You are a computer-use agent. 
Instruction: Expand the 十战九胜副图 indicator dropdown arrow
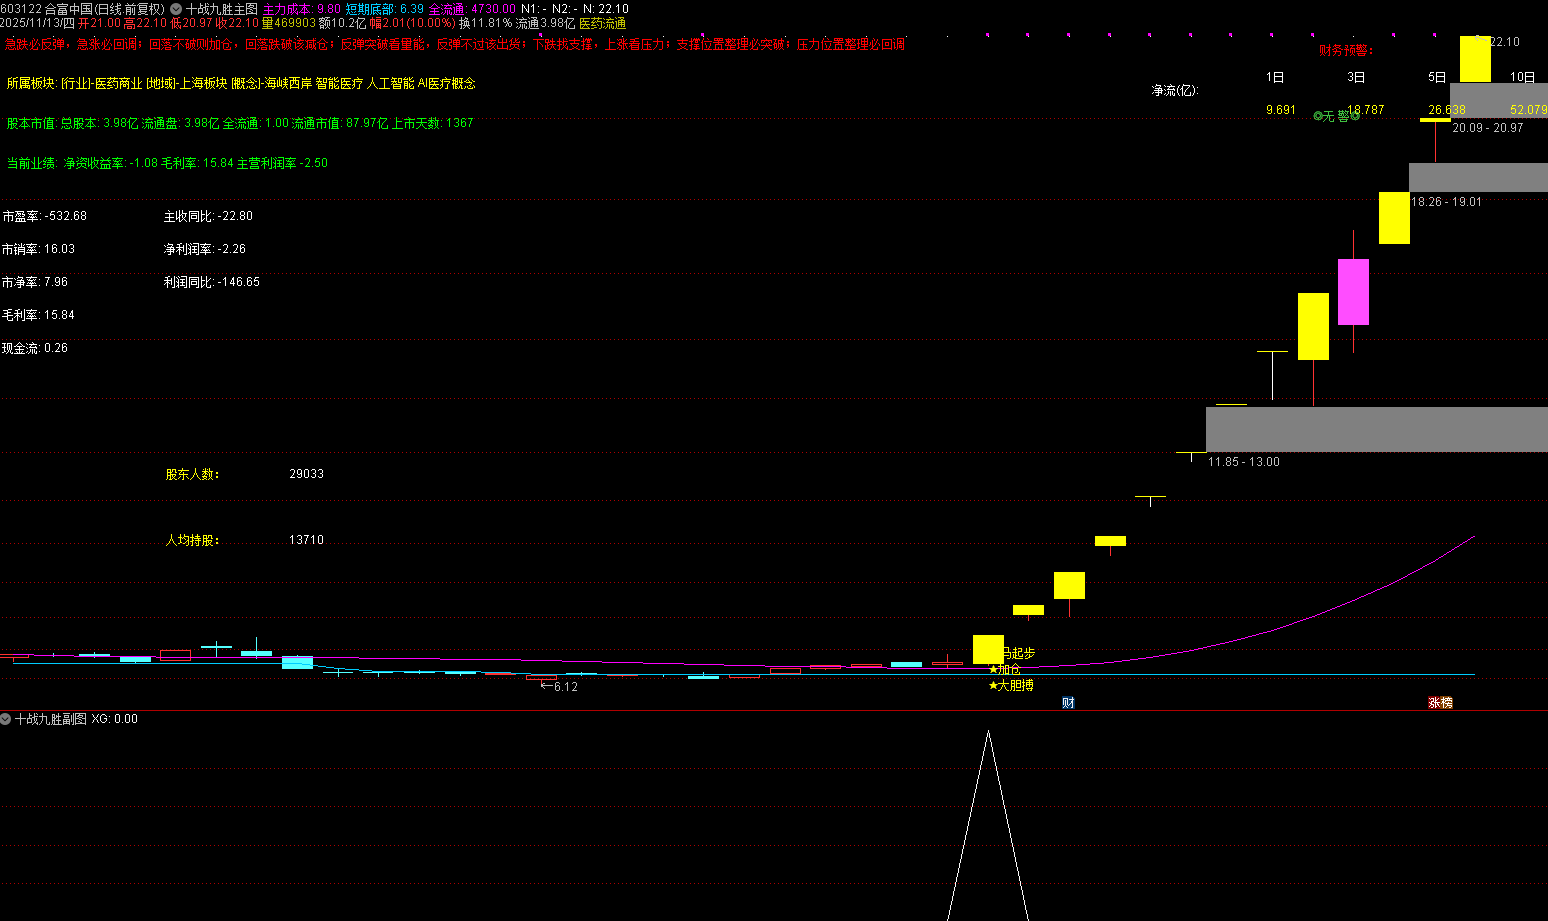[x=6, y=719]
